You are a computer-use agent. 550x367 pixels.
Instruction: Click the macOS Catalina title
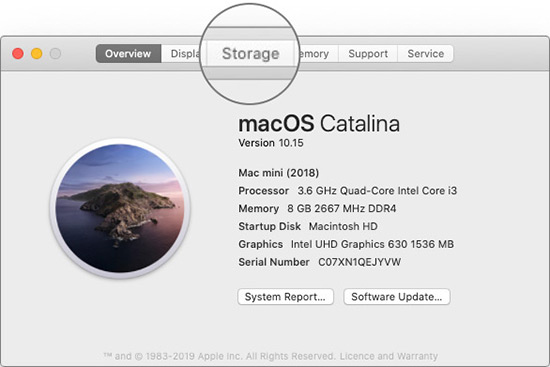pos(319,124)
